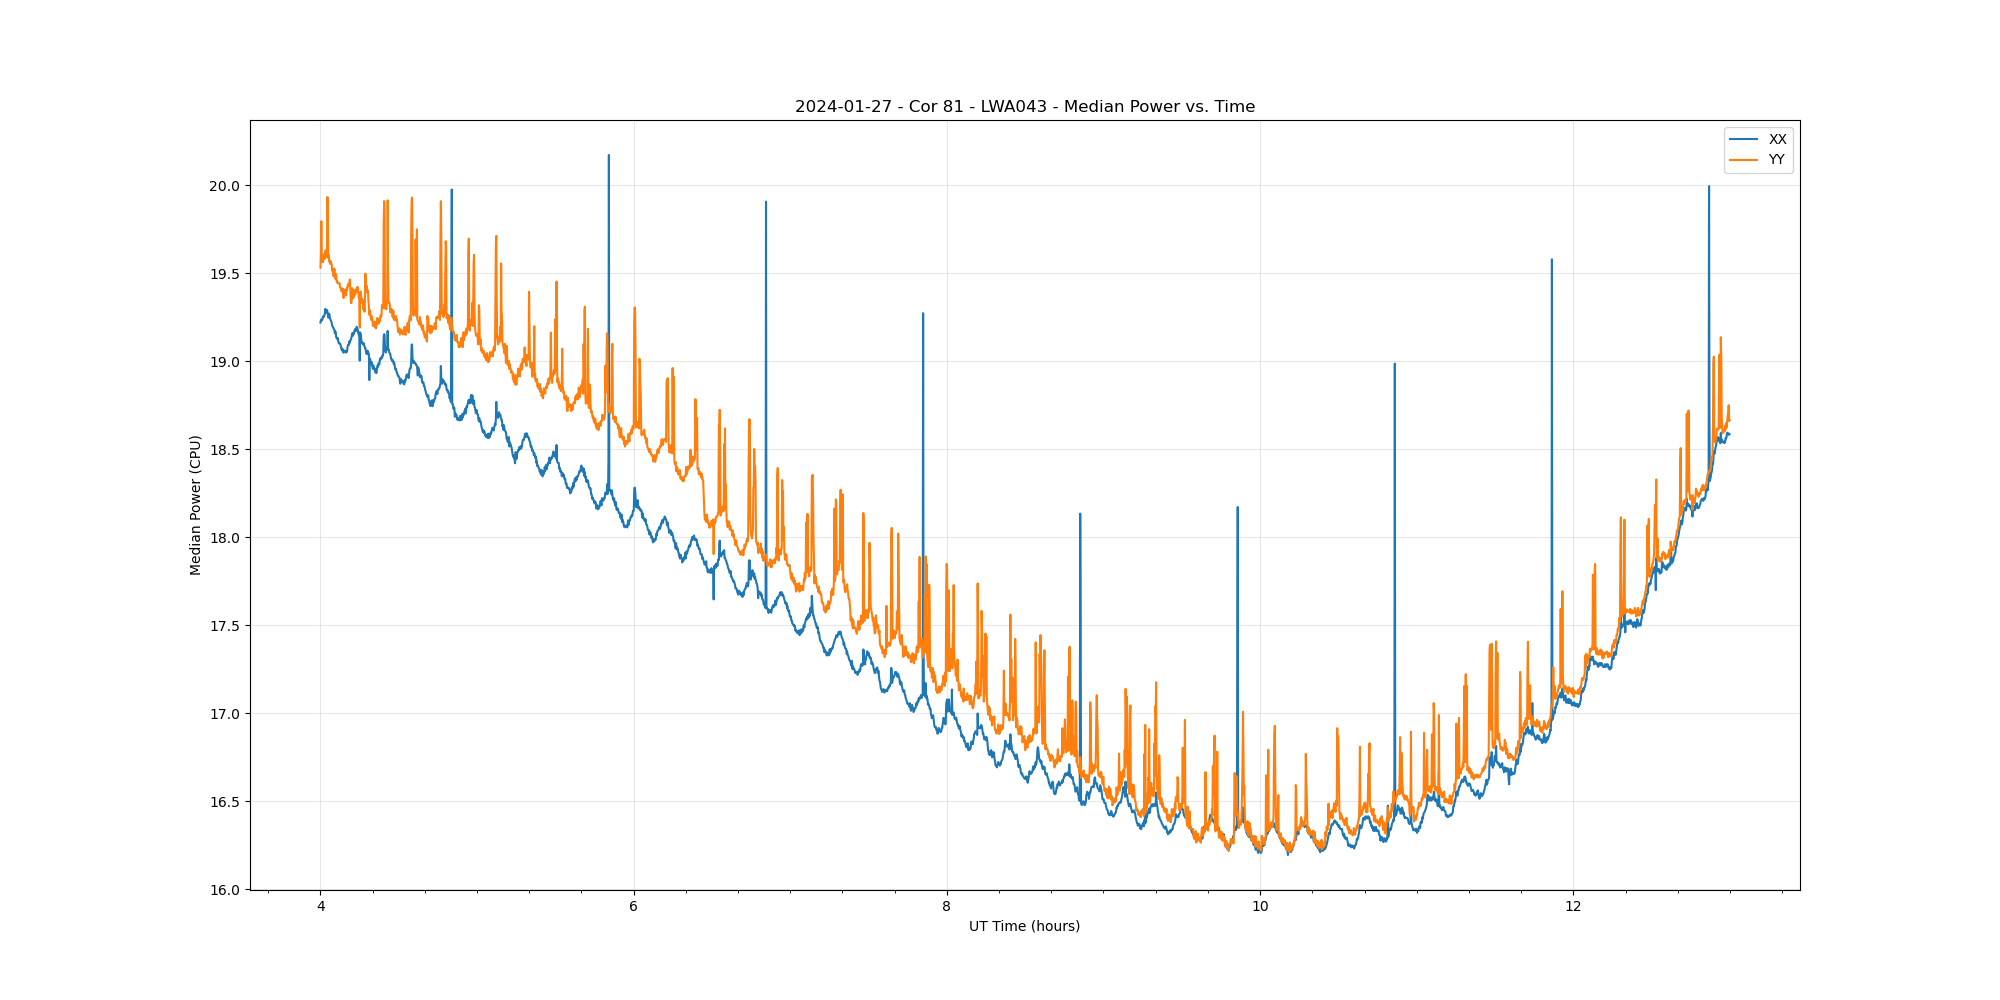The image size is (2000, 1000).
Task: Click x-axis tick label 8
Action: (x=946, y=907)
